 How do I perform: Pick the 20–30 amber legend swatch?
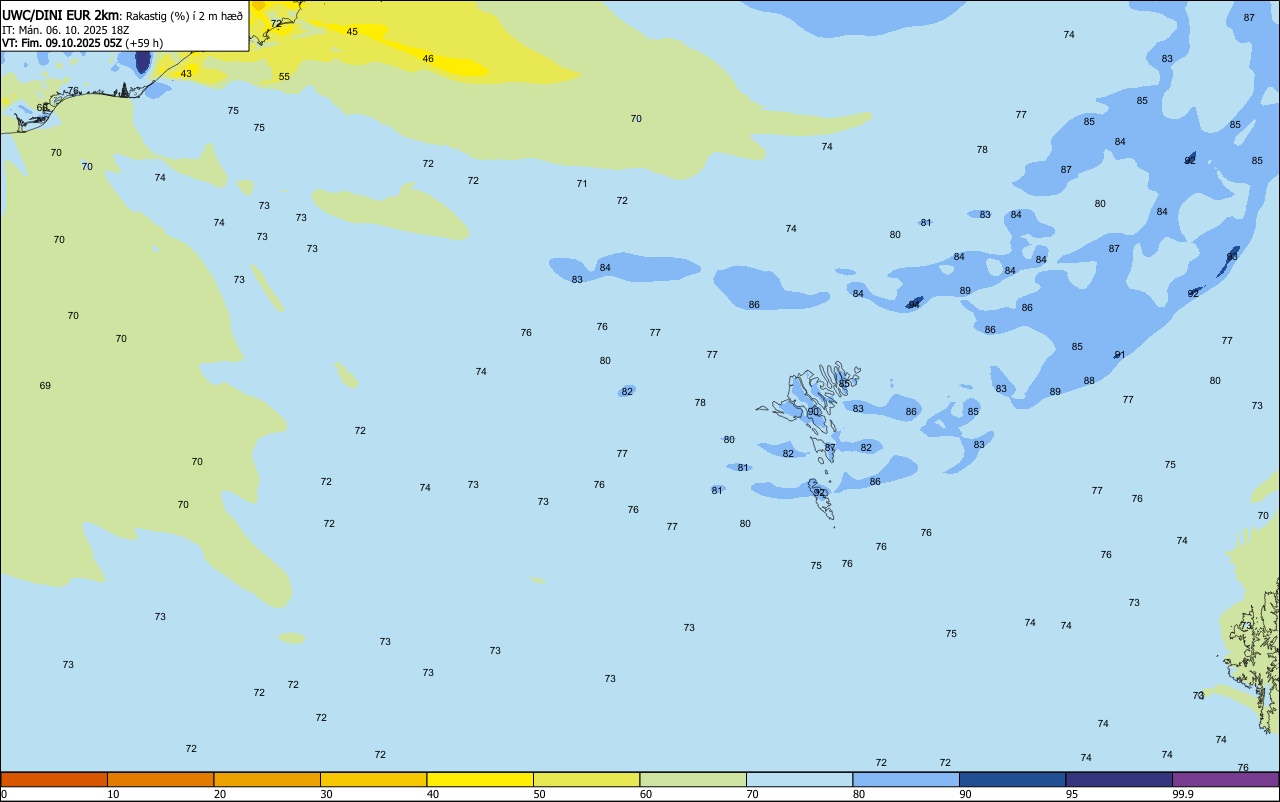(x=267, y=779)
